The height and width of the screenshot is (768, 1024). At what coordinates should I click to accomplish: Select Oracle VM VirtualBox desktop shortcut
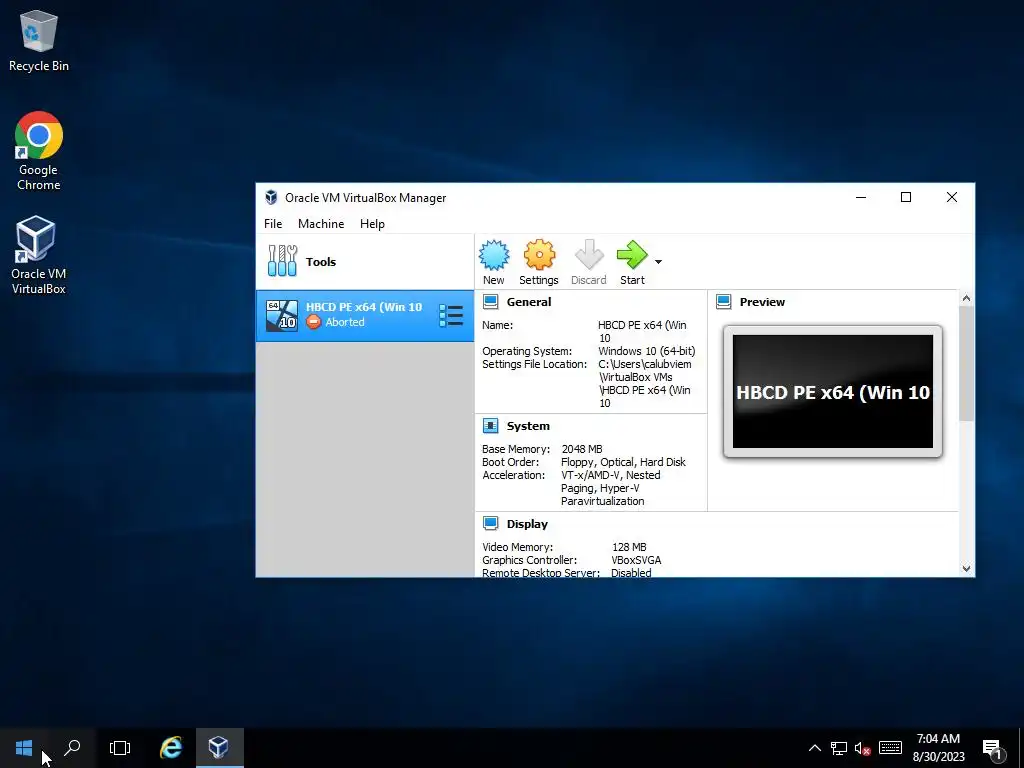point(39,256)
